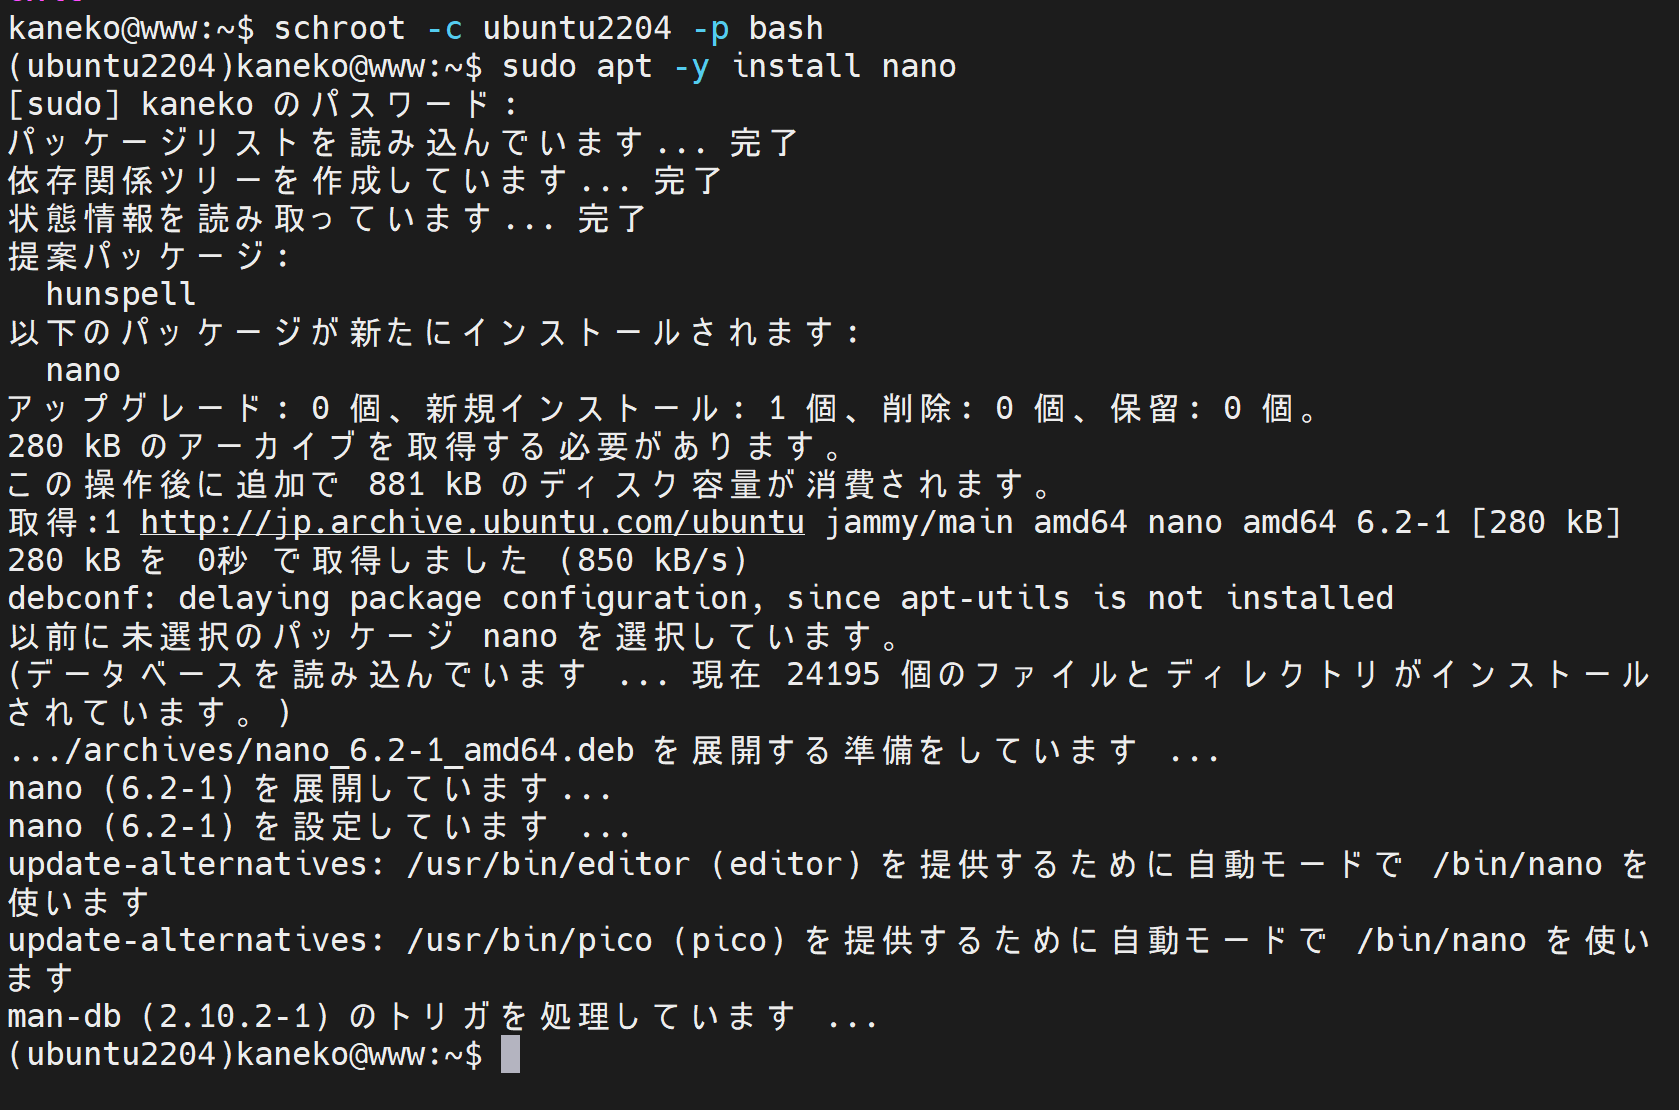This screenshot has width=1679, height=1110.
Task: Click the 'nano' package under new installs
Action: pyautogui.click(x=83, y=371)
